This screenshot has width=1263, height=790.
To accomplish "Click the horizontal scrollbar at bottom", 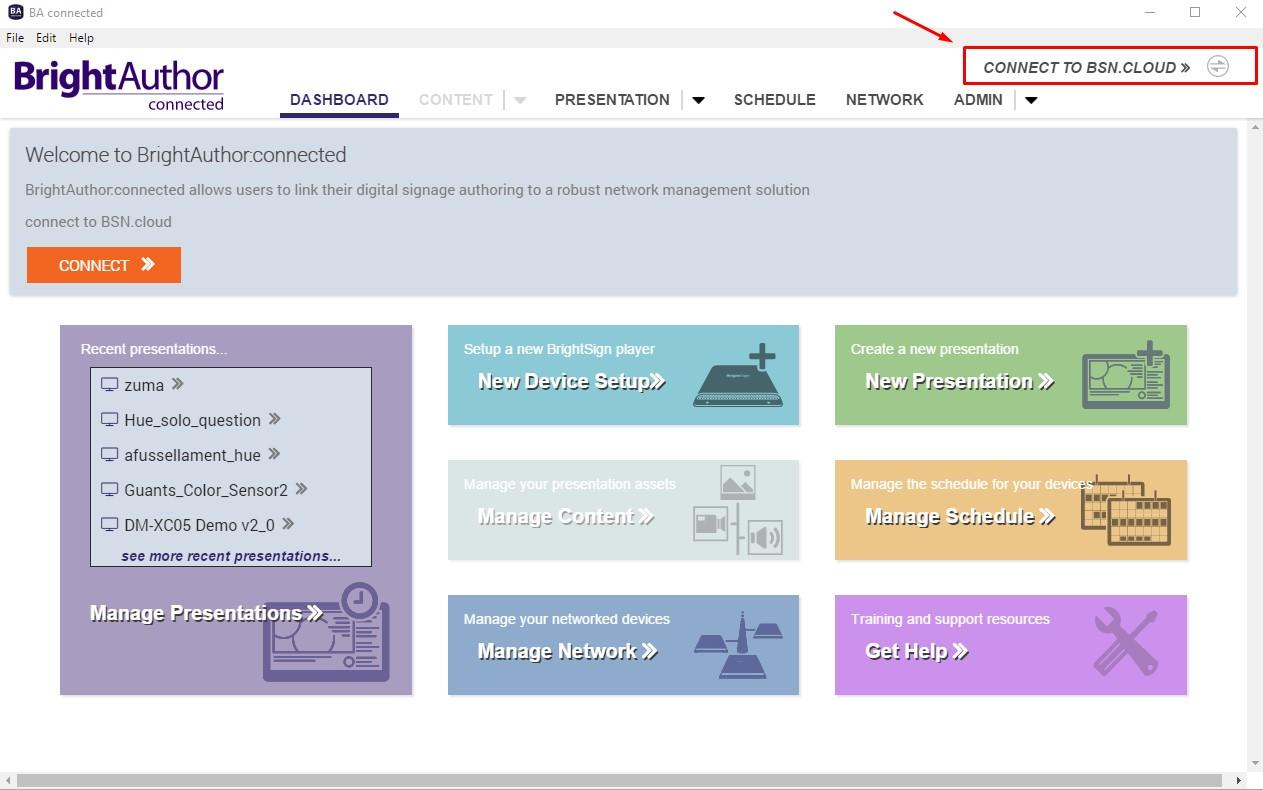I will point(620,780).
